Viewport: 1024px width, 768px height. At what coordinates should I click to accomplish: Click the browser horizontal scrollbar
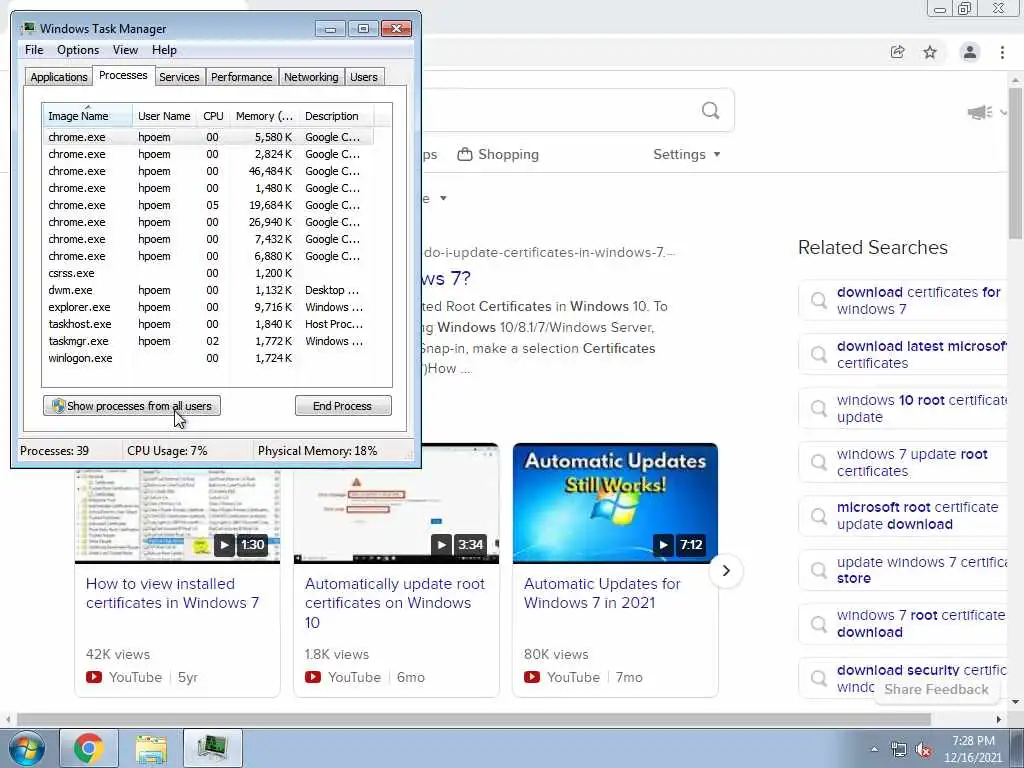point(474,719)
